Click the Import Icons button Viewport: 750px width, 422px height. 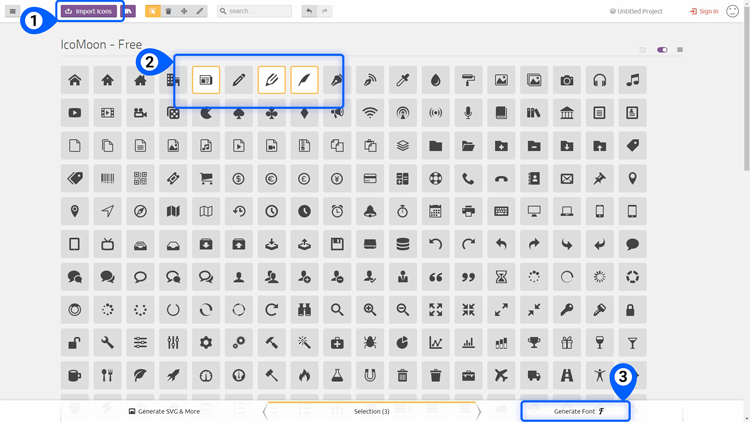(x=89, y=11)
